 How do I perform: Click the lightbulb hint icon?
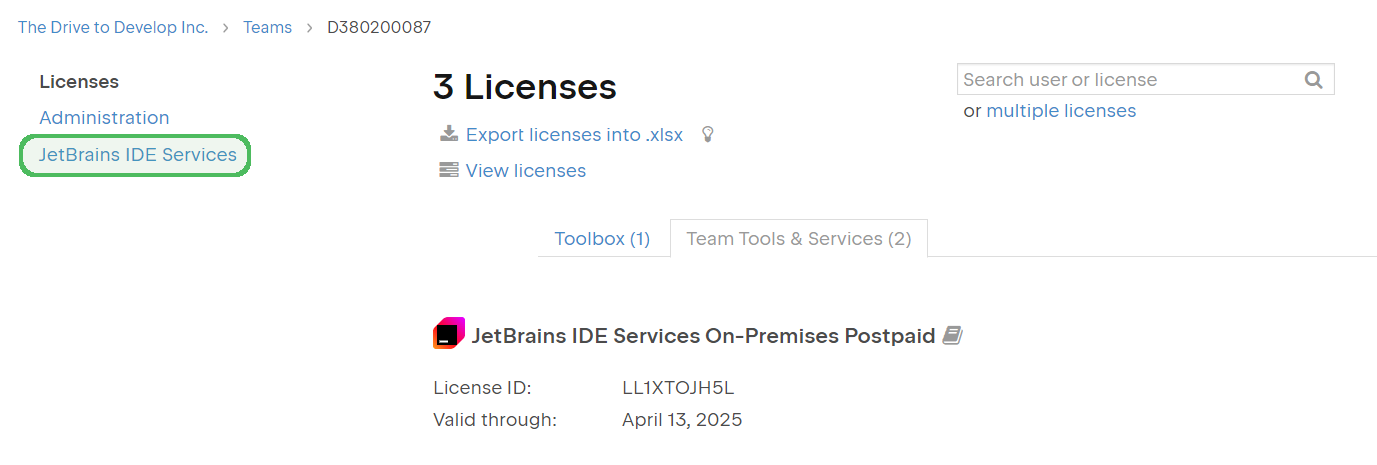(708, 134)
